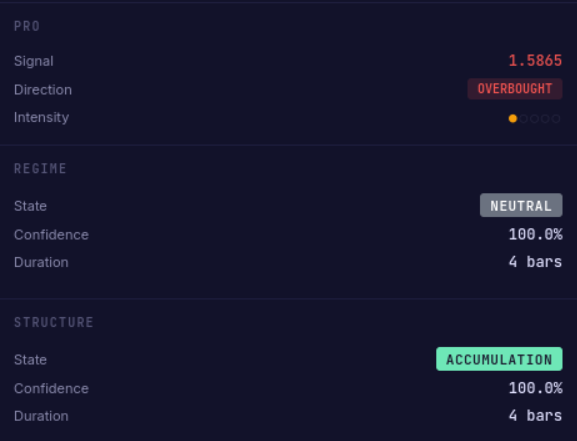Select the REGIME section header
The image size is (577, 441).
[x=40, y=169]
